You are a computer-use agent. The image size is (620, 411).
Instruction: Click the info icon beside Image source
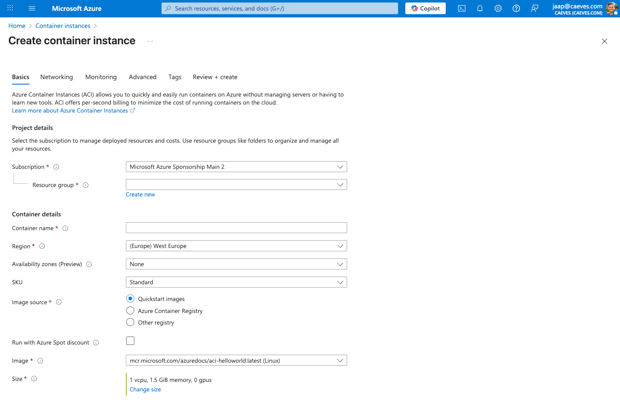(59, 302)
